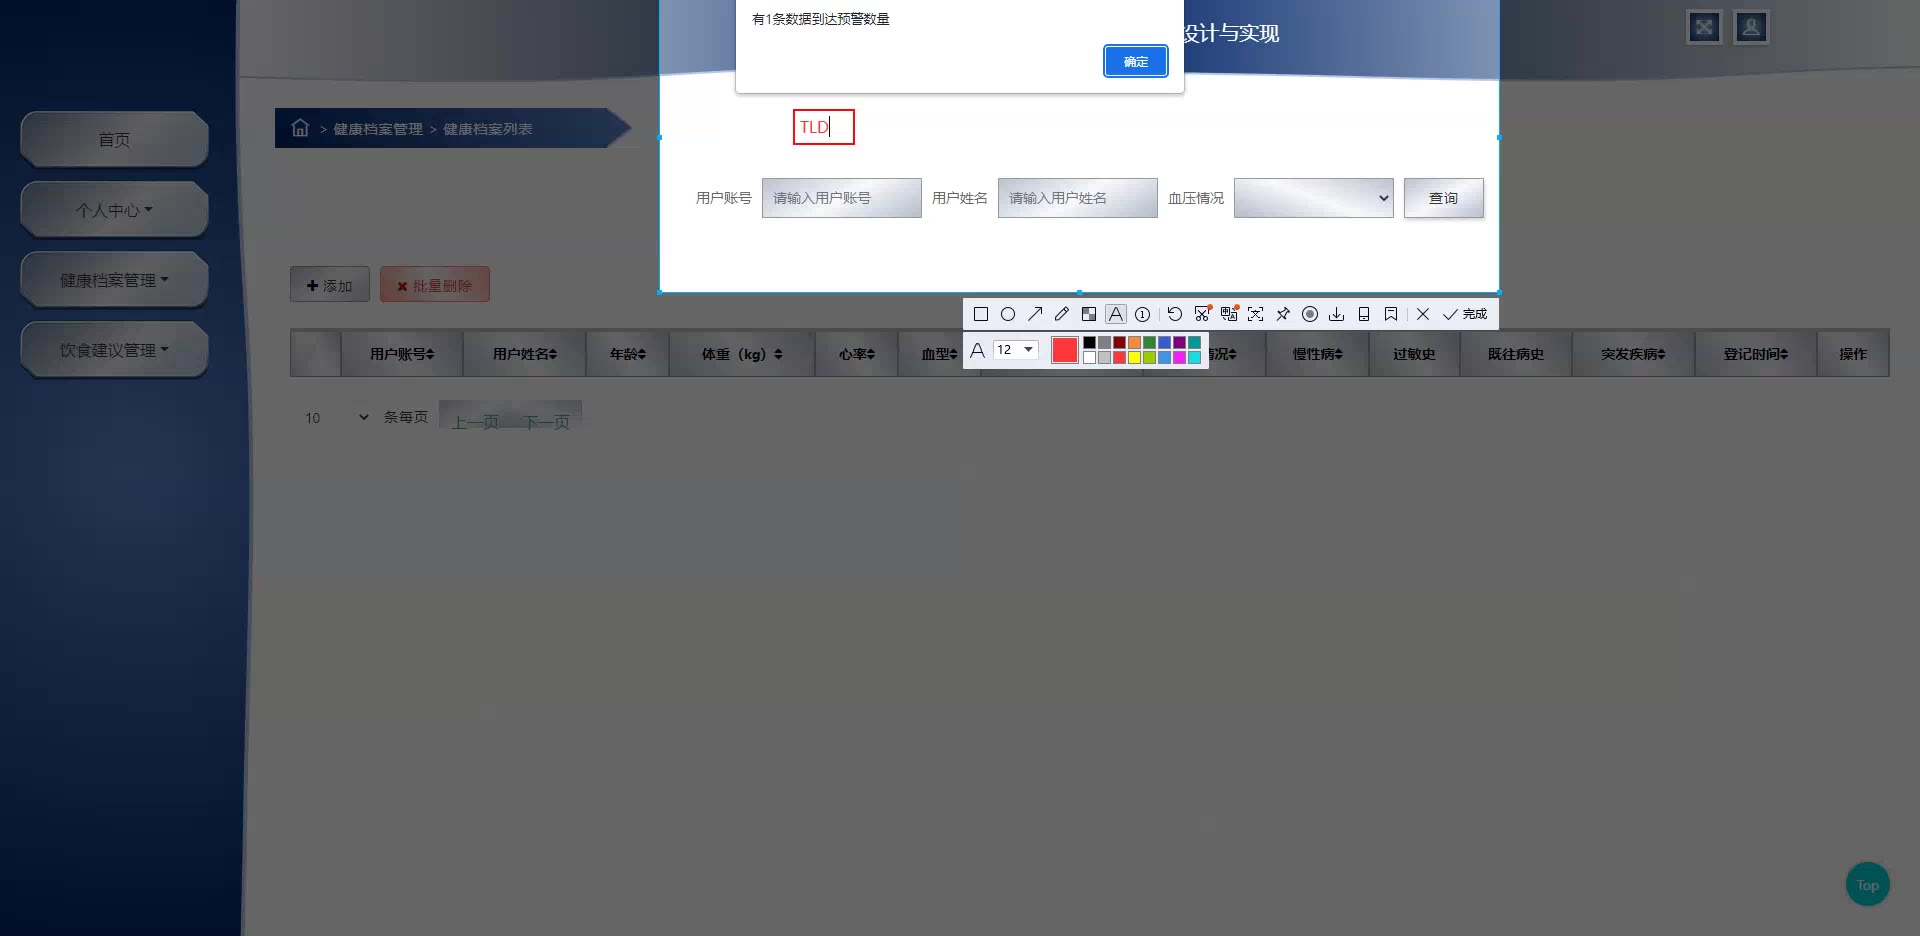The height and width of the screenshot is (936, 1920).
Task: Select the pencil freehand tool
Action: click(1062, 314)
